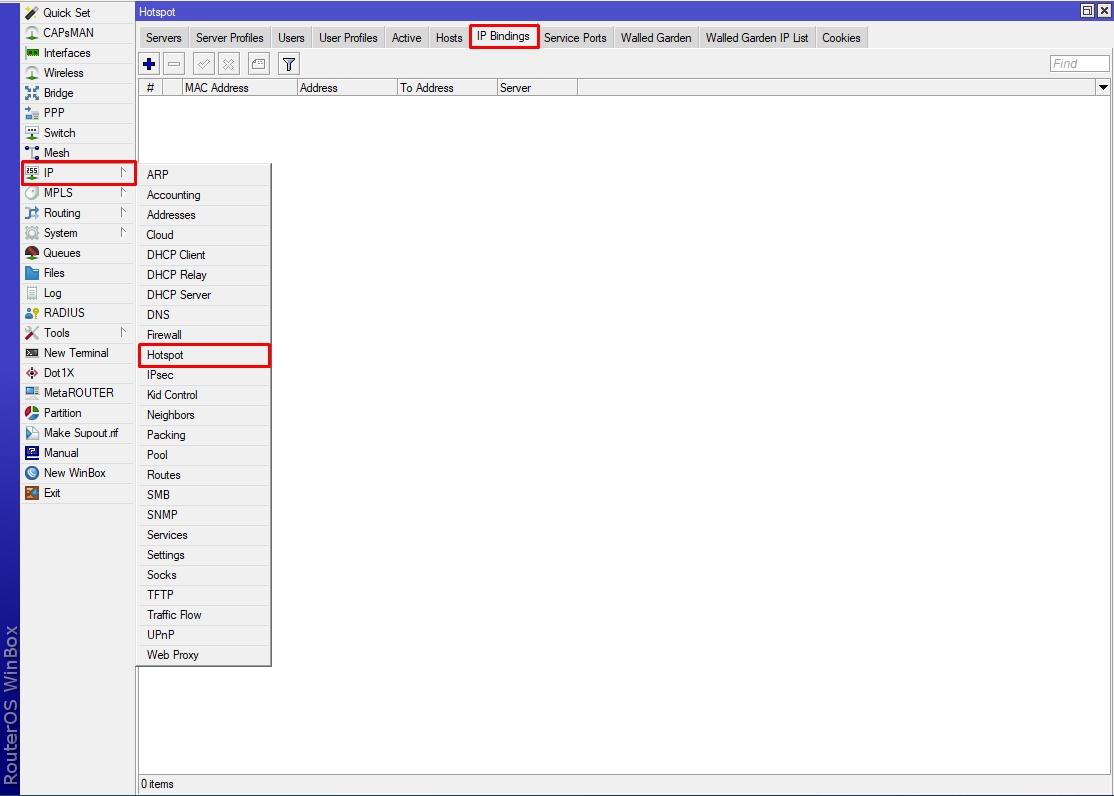Open the PPP sidebar entry
The image size is (1114, 796).
pyautogui.click(x=77, y=112)
